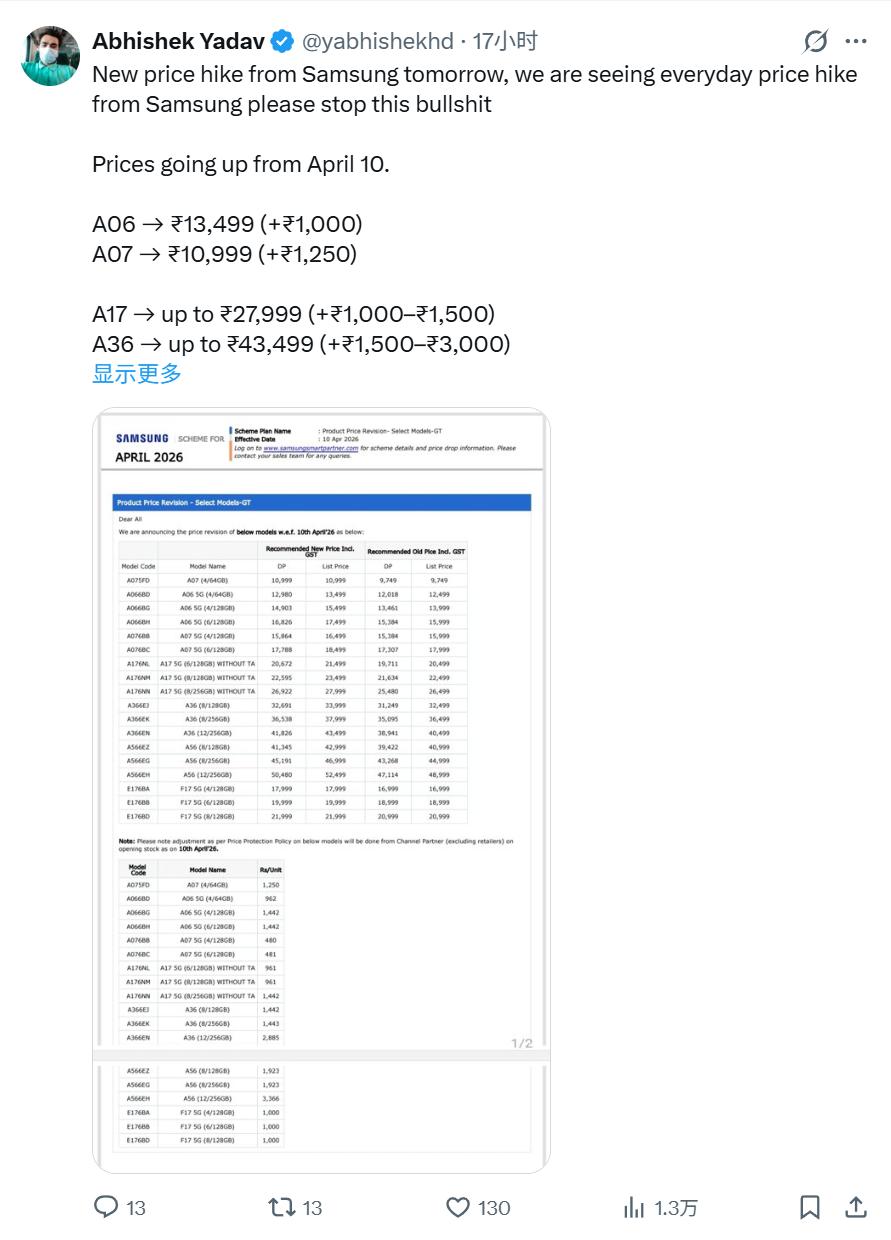Click the 1.3万 views count
This screenshot has height=1240, width=891.
tap(676, 1208)
